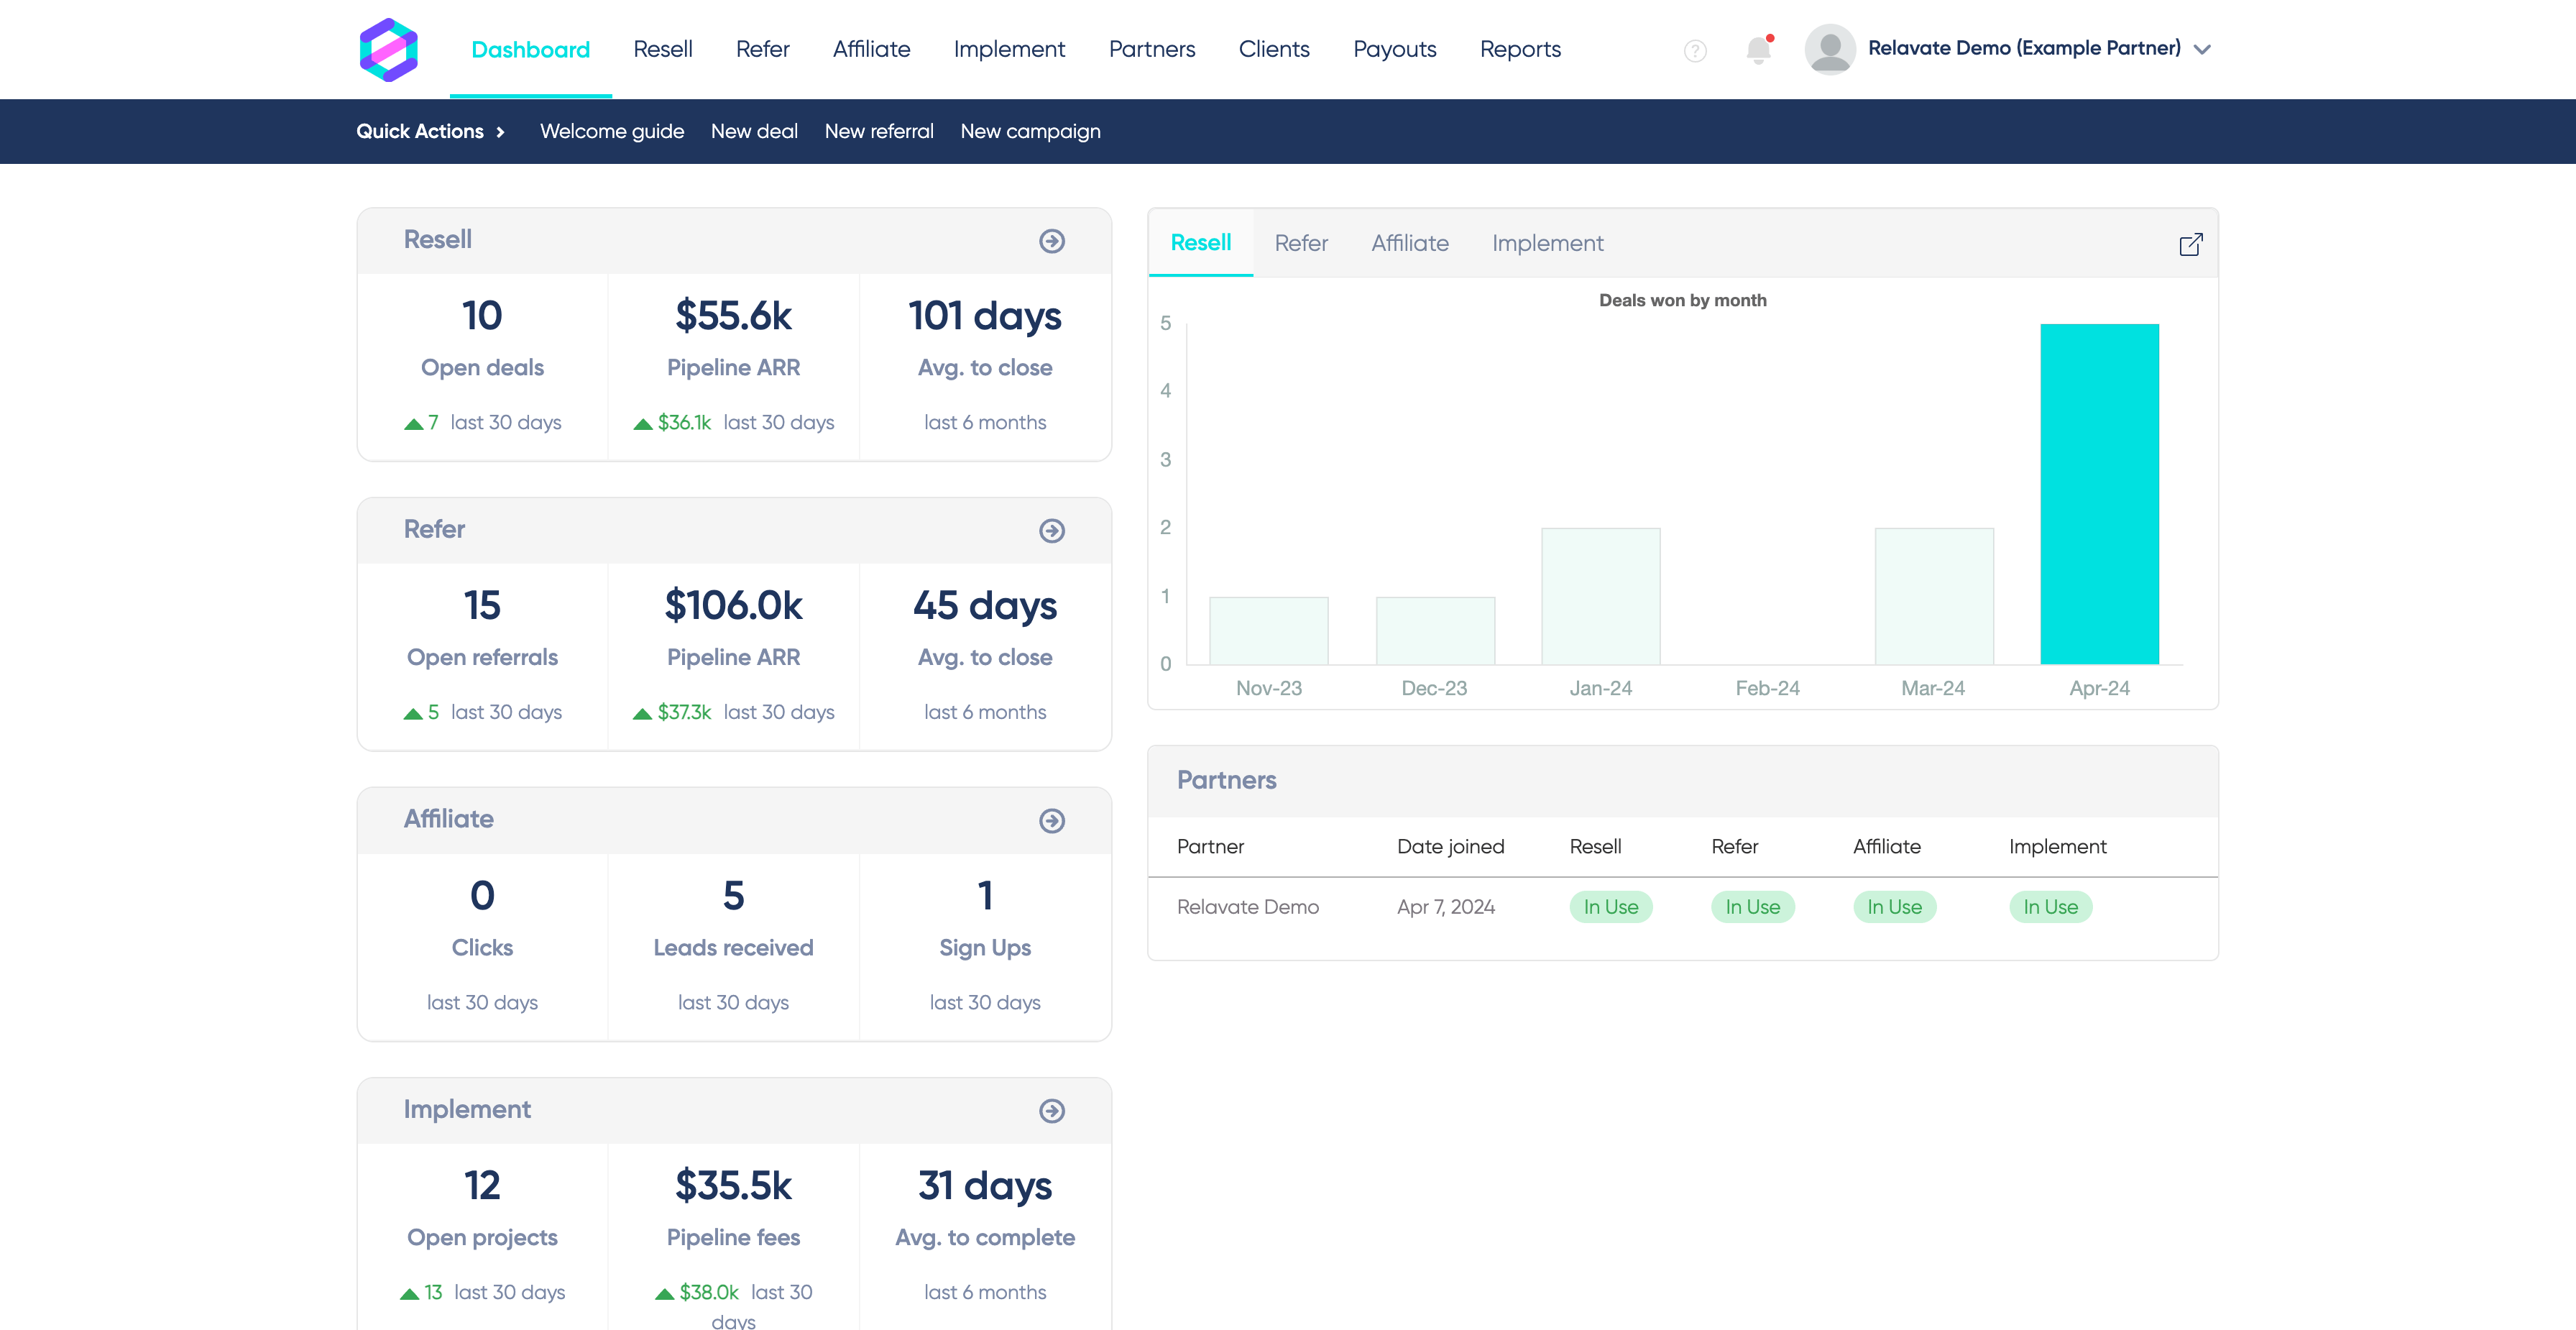The height and width of the screenshot is (1330, 2576).
Task: Select the Resell chart tab
Action: click(x=1200, y=243)
